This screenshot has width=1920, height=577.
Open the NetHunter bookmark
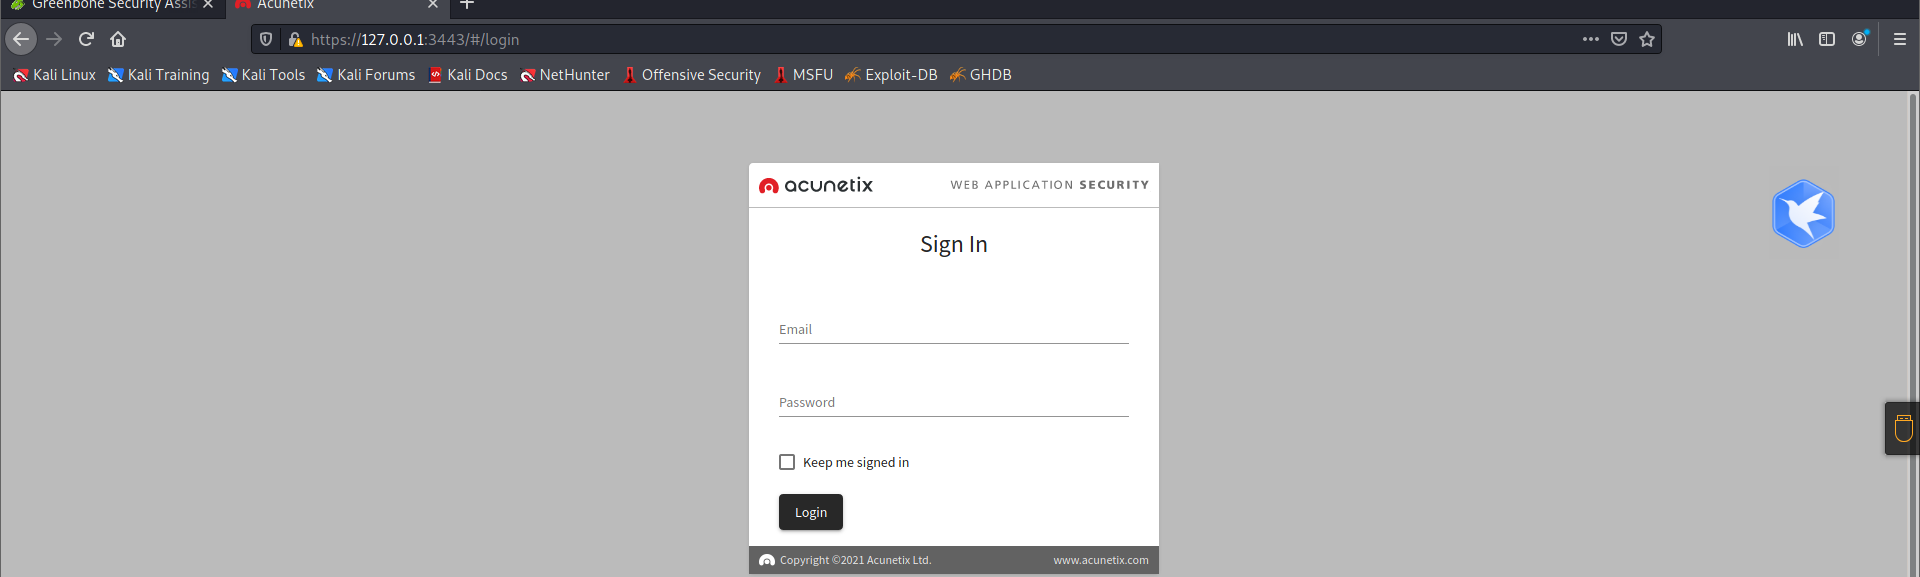[564, 75]
